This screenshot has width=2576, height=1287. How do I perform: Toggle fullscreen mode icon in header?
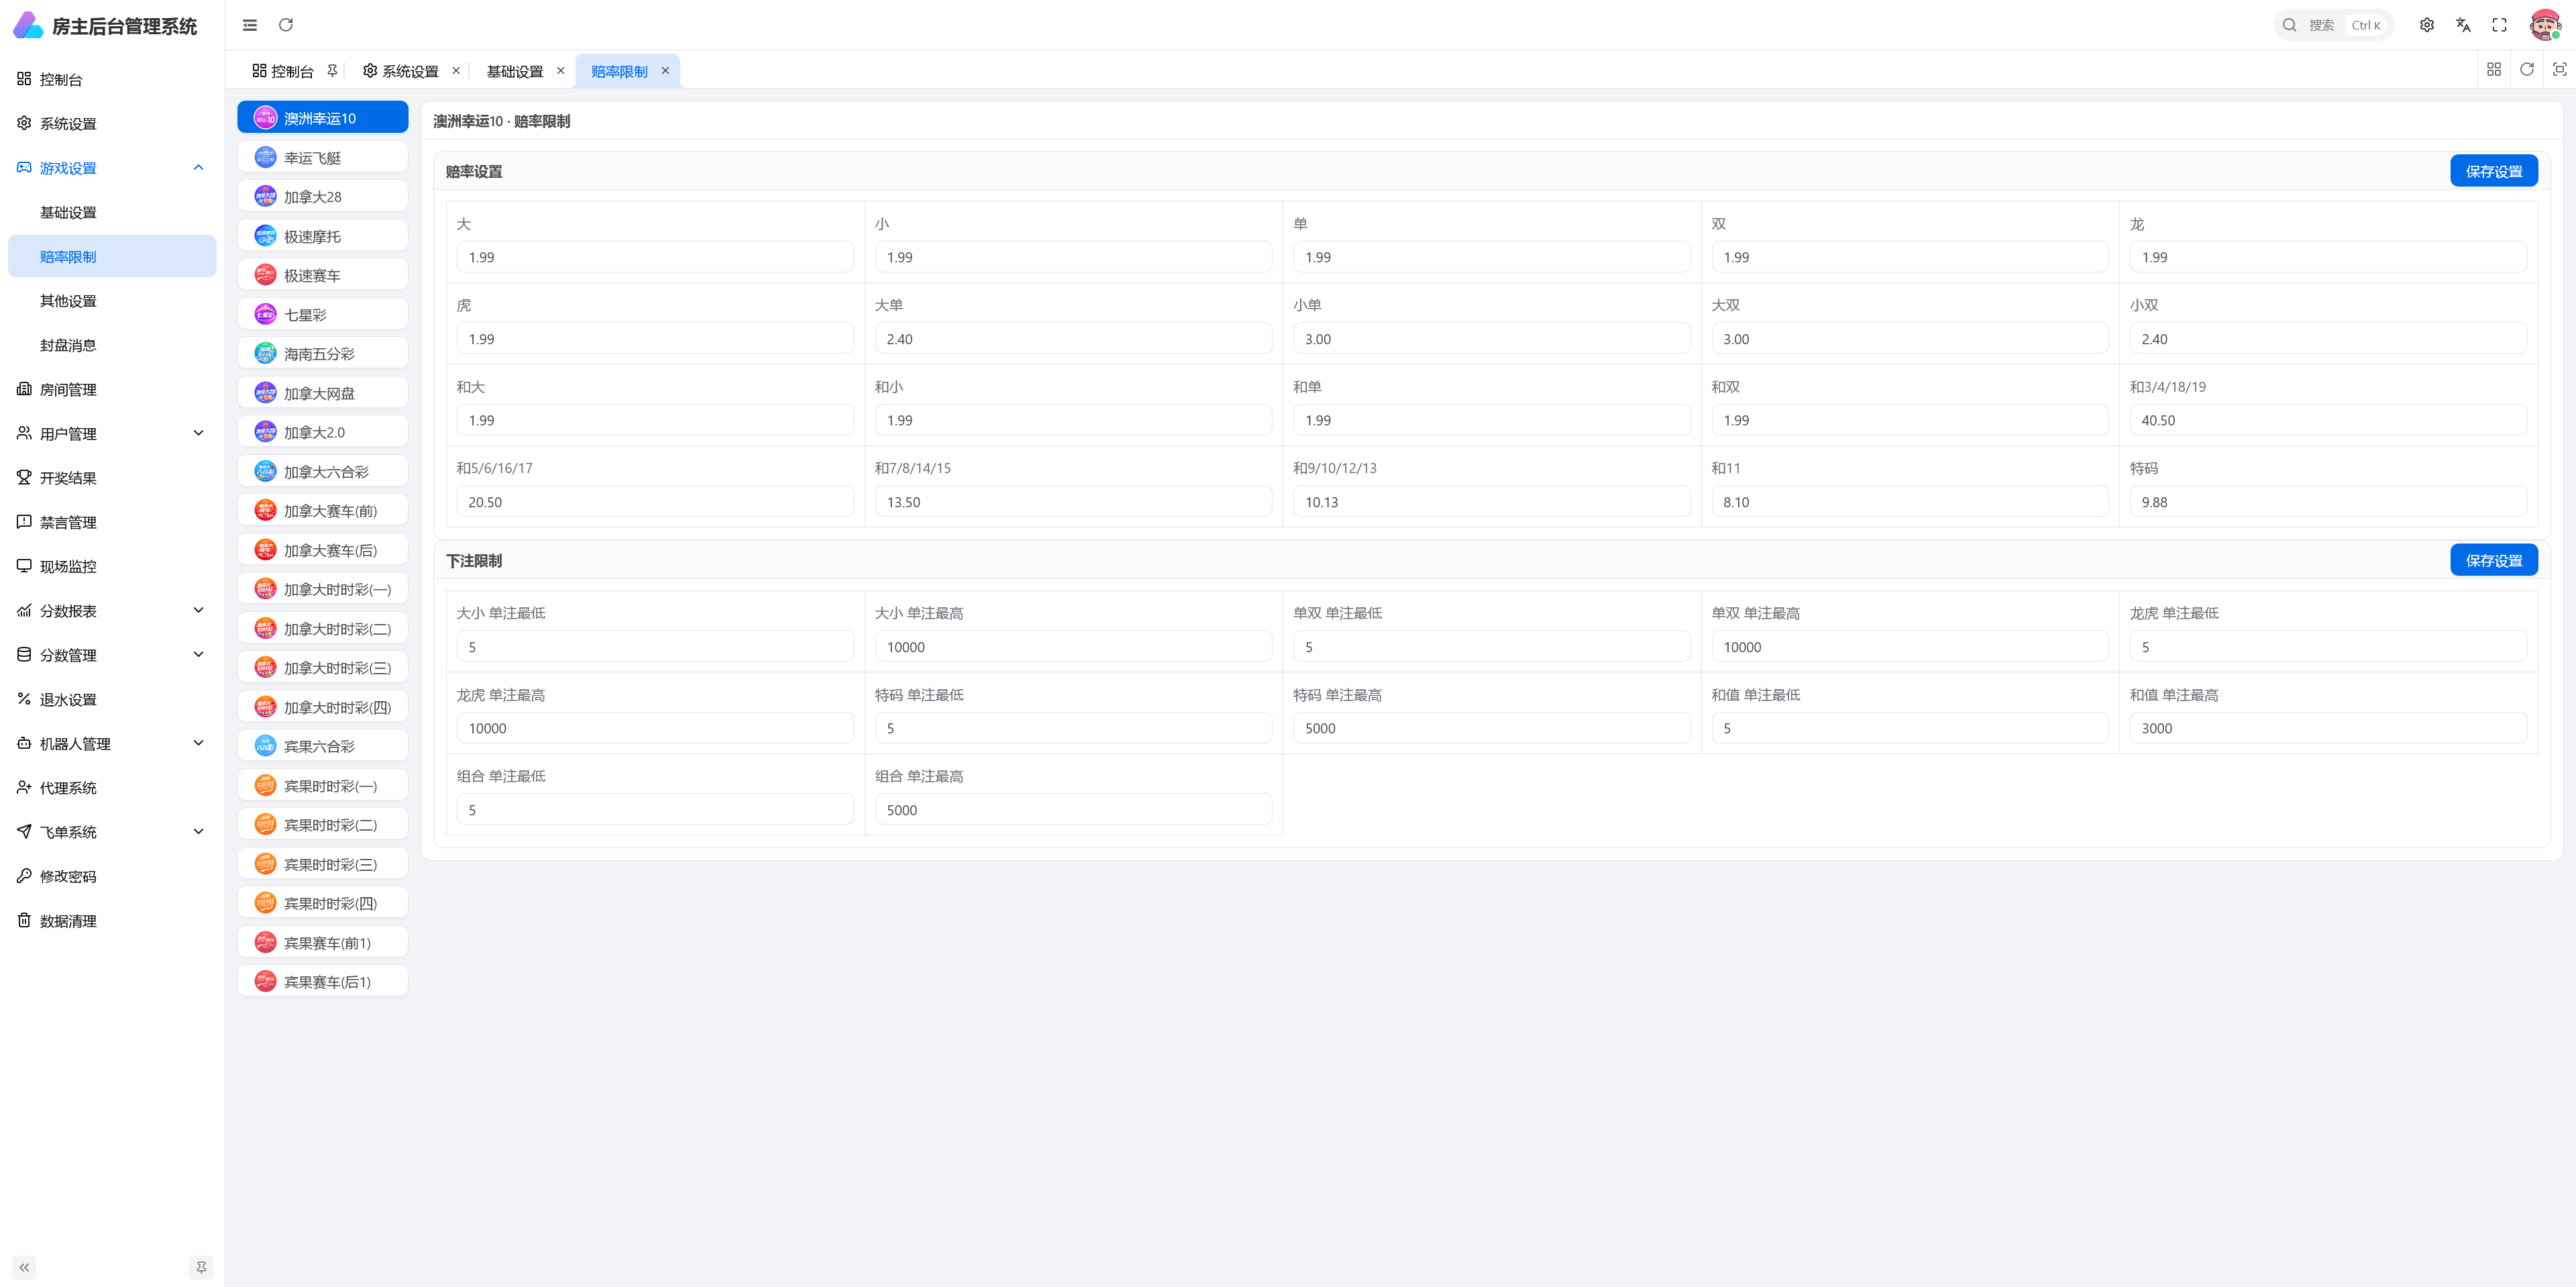tap(2499, 25)
